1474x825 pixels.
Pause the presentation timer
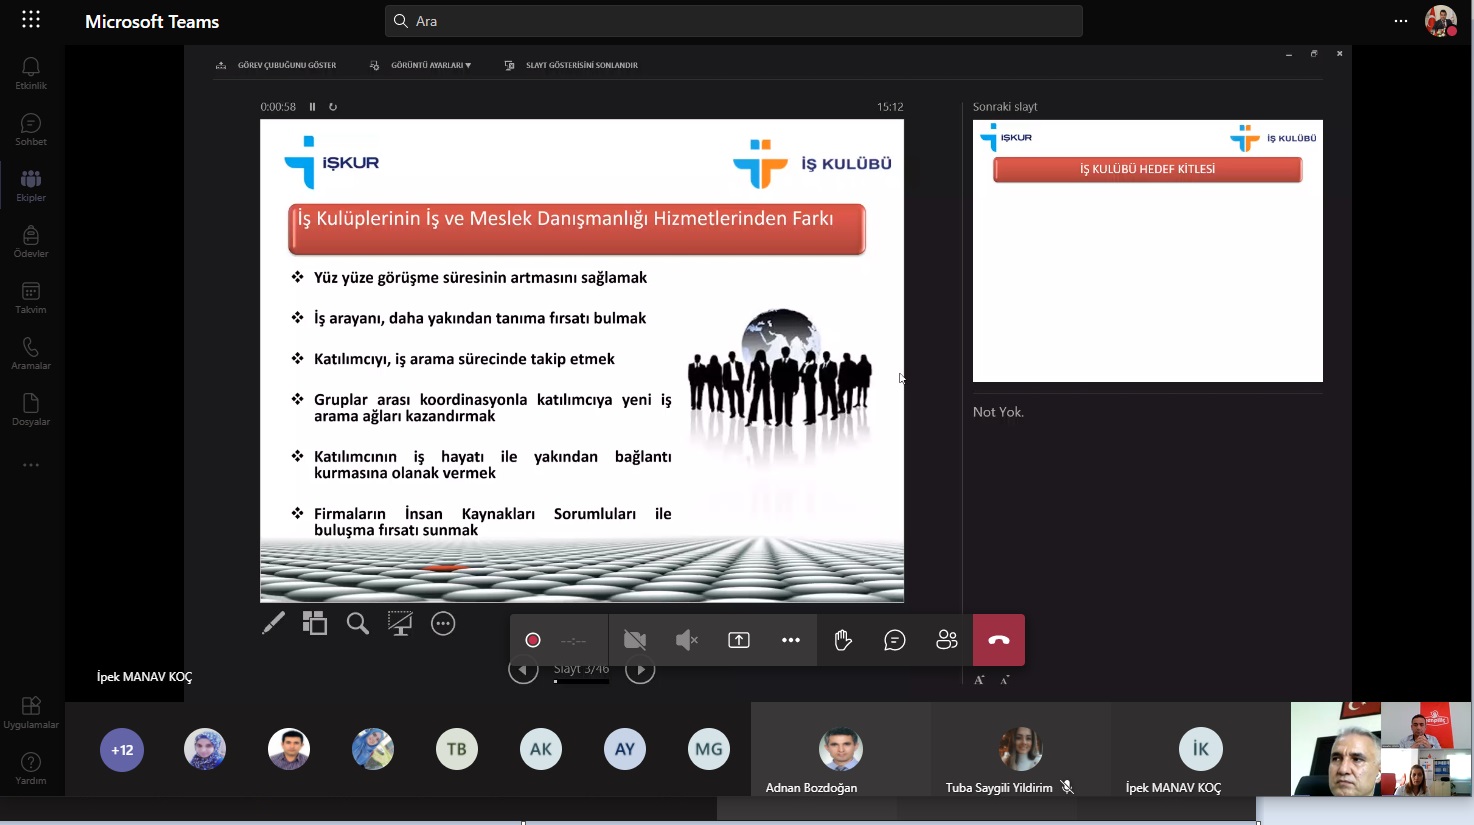click(x=312, y=107)
